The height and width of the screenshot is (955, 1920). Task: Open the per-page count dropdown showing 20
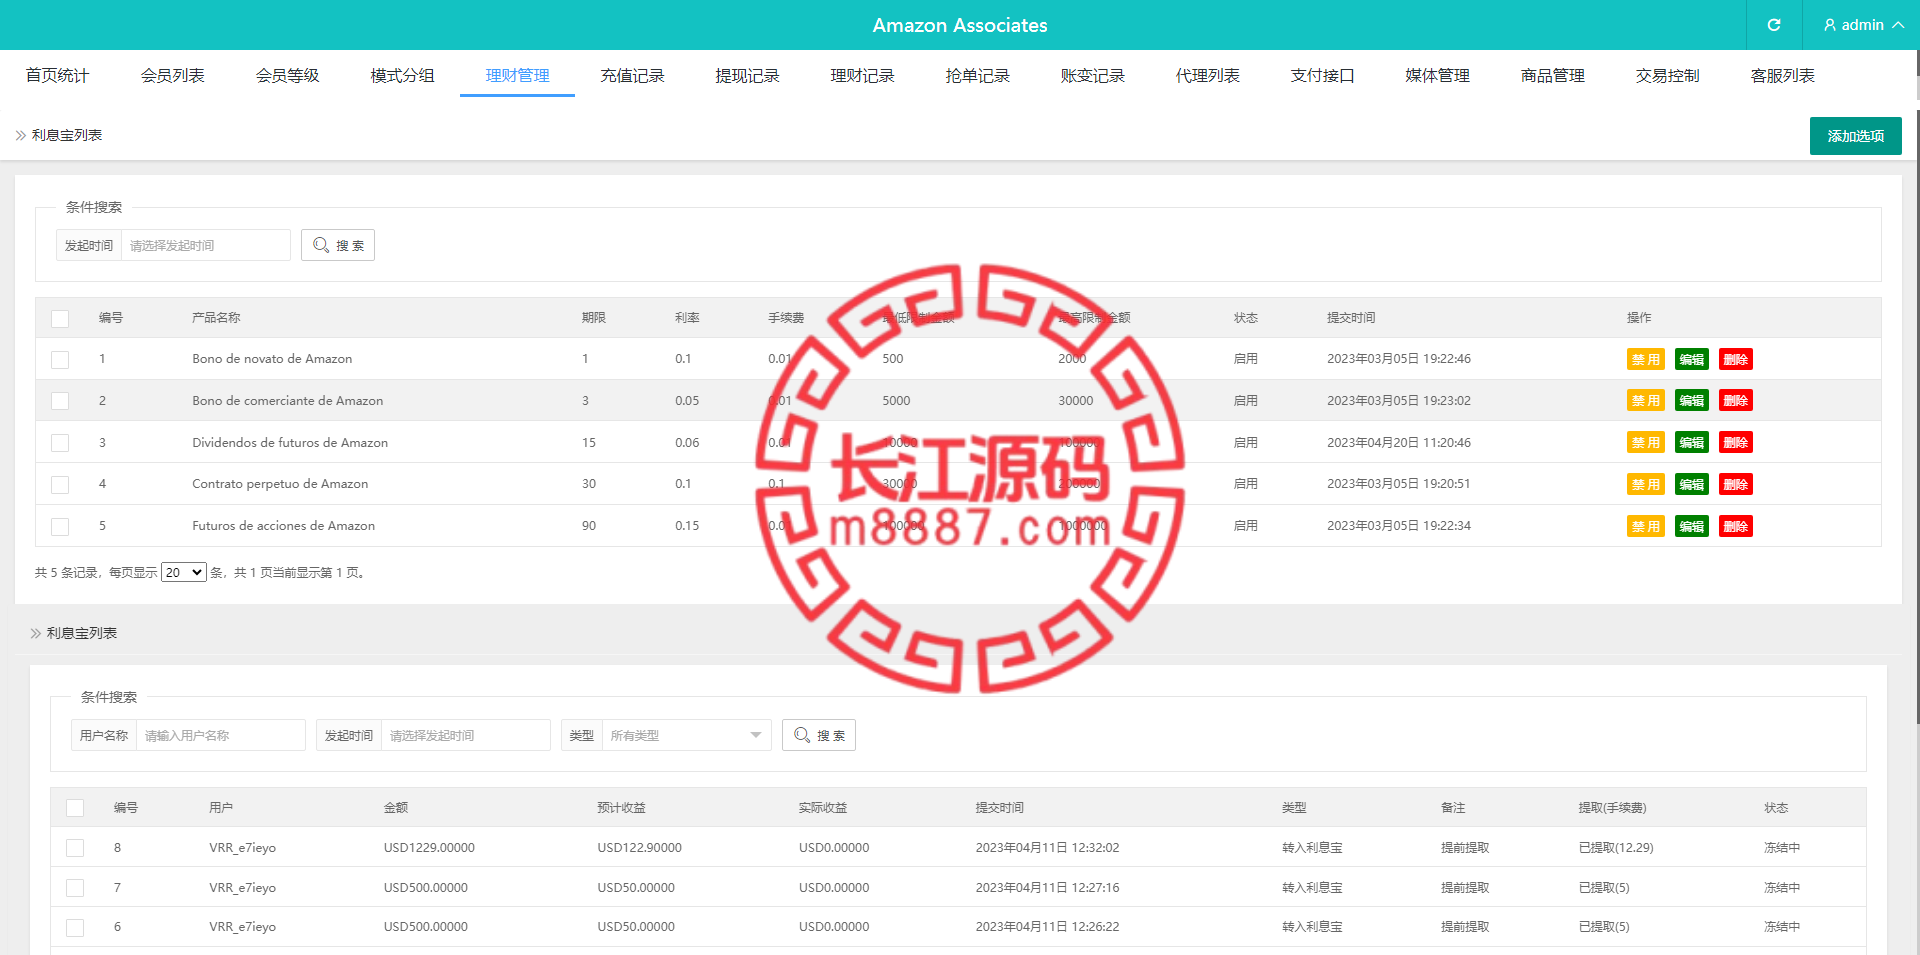coord(183,573)
